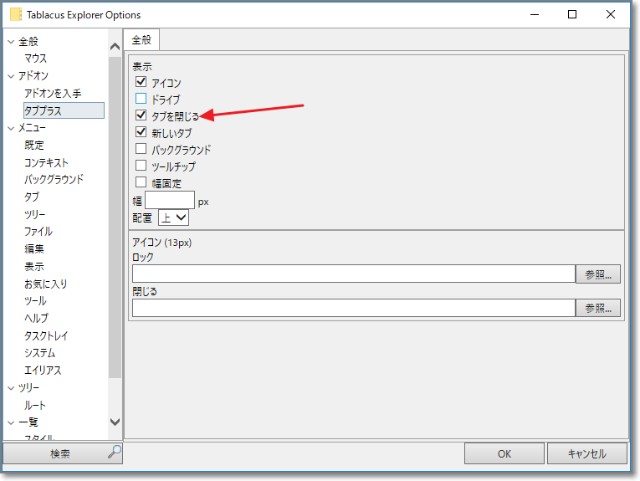Image resolution: width=640 pixels, height=481 pixels.
Task: Click the magnifier icon in search button
Action: 113,453
